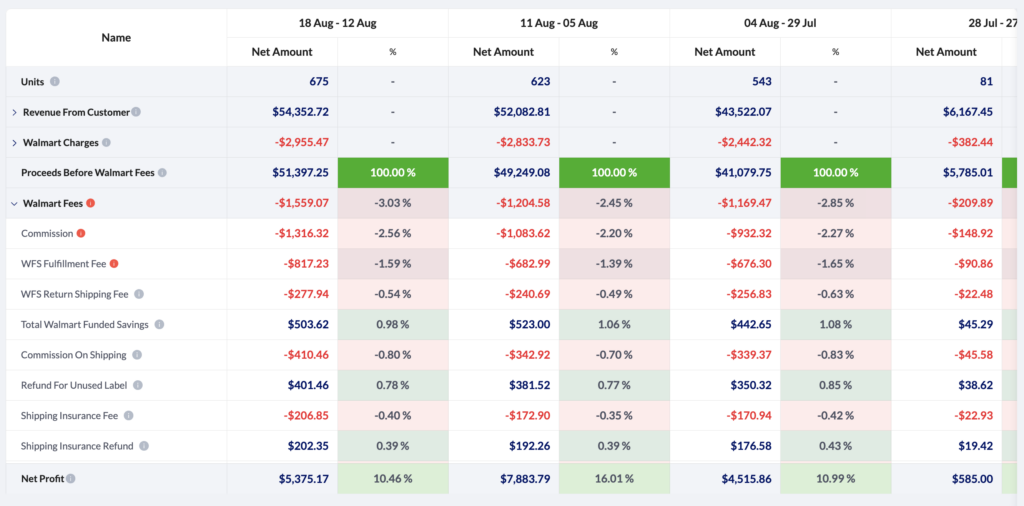This screenshot has height=506, width=1024.
Task: Click the info icon beside Units
Action: pyautogui.click(x=55, y=82)
